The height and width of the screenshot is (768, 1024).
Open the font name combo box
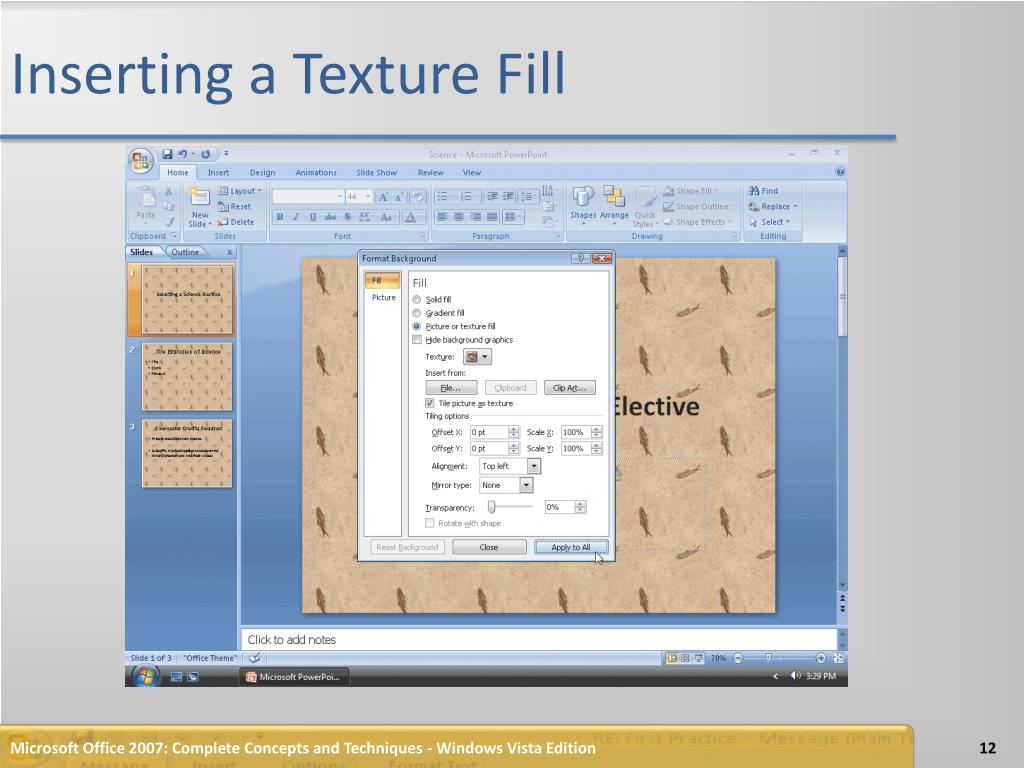(308, 197)
